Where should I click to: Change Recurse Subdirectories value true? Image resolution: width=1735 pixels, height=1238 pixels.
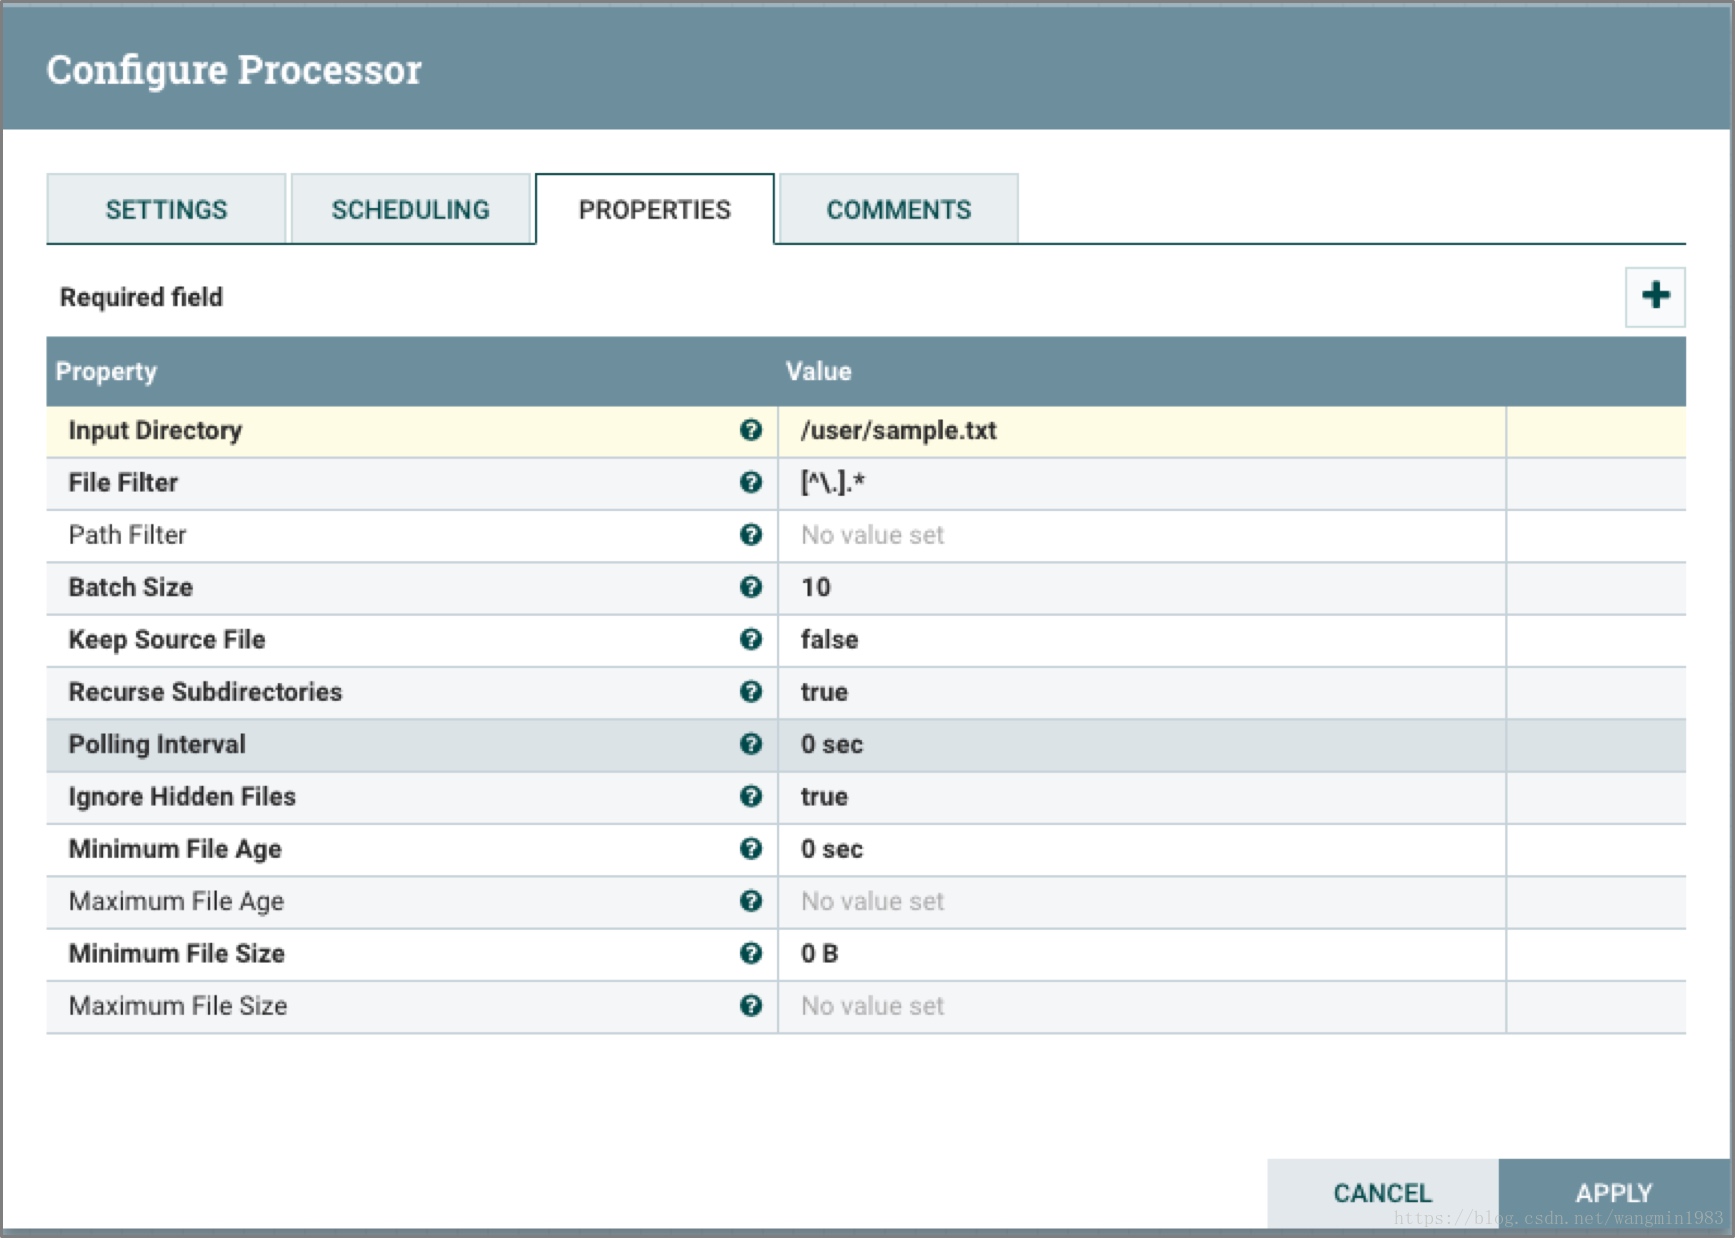click(x=1142, y=692)
